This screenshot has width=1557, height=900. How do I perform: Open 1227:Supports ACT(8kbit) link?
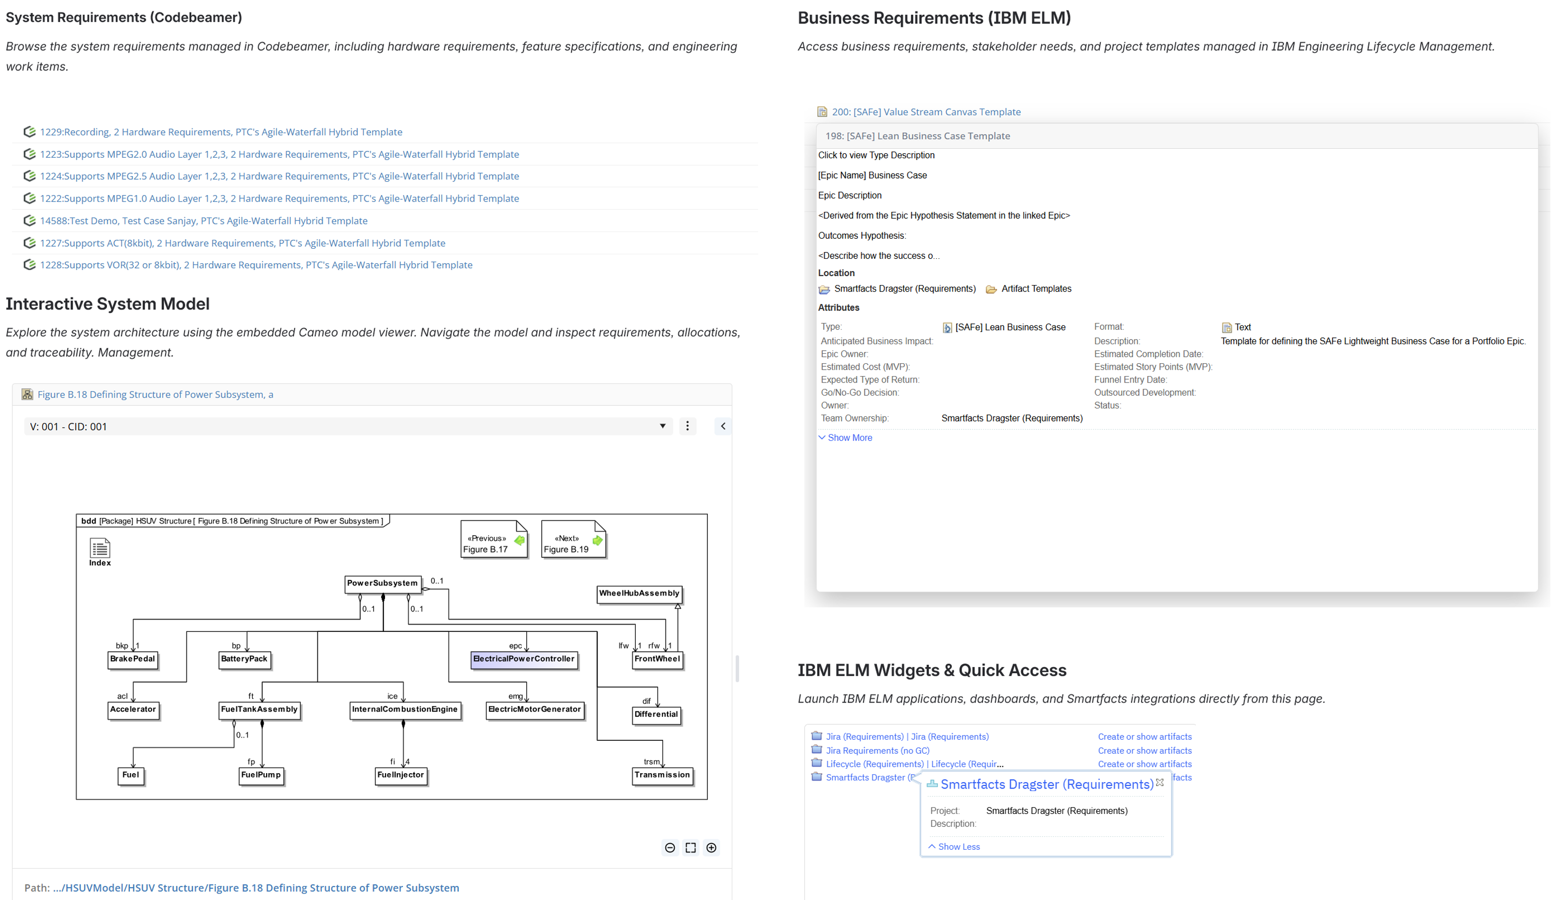[242, 243]
